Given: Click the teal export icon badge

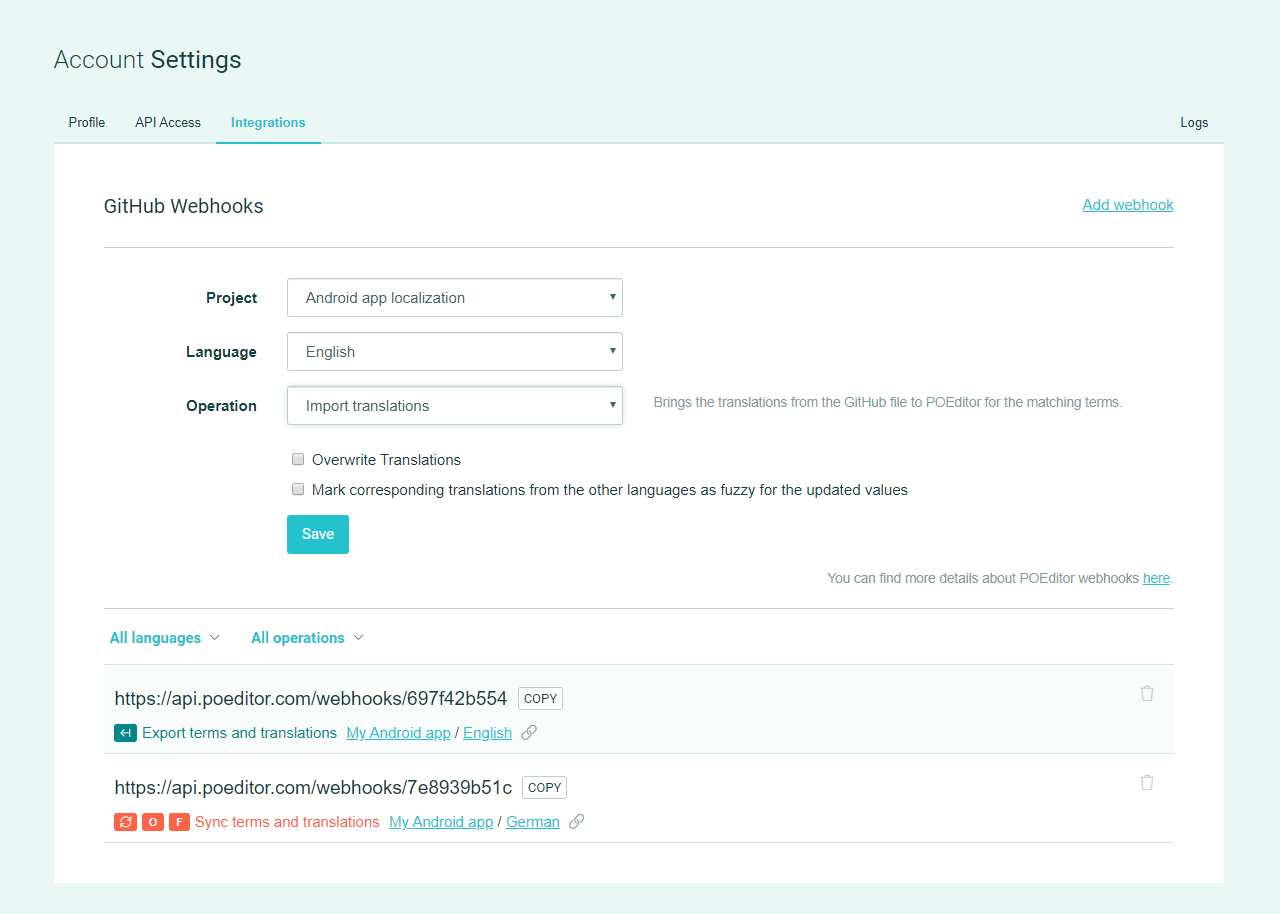Looking at the screenshot, I should tap(125, 733).
